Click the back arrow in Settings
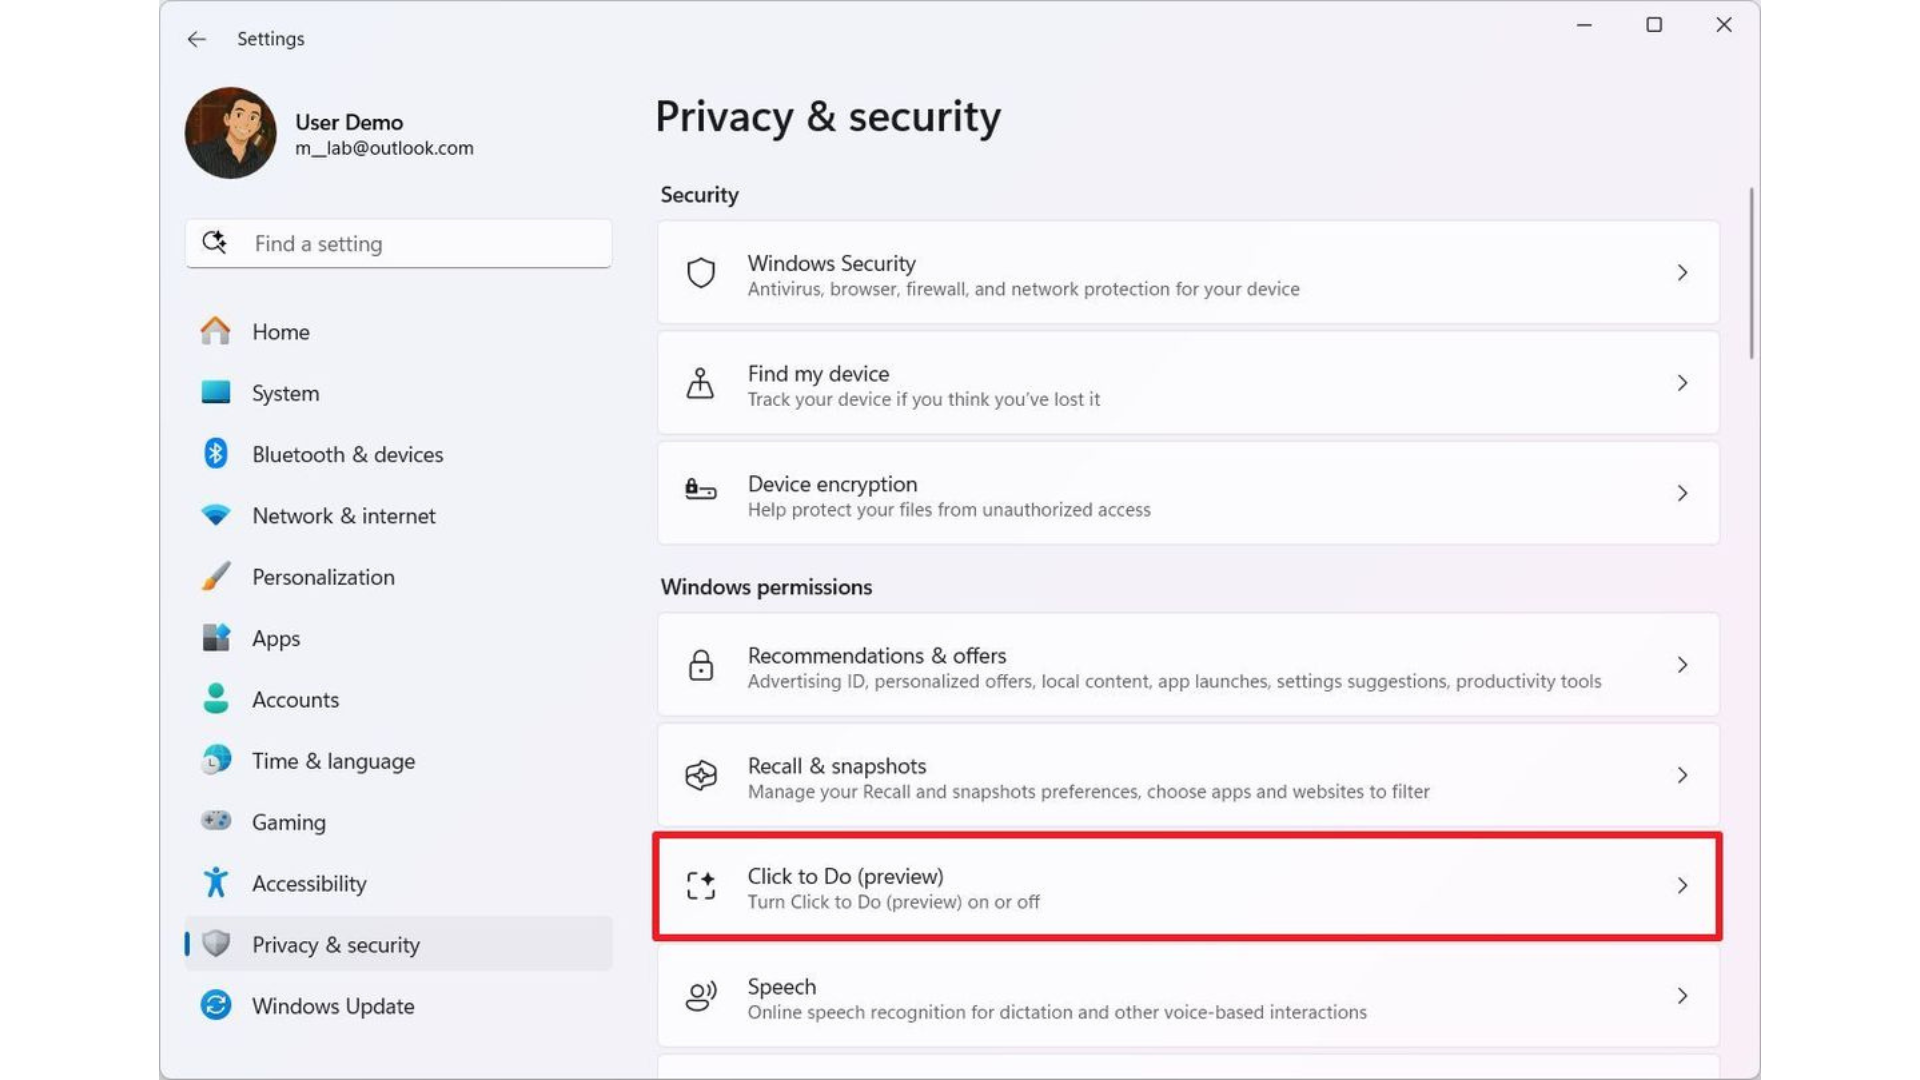Screen dimensions: 1920x1080 coord(196,39)
